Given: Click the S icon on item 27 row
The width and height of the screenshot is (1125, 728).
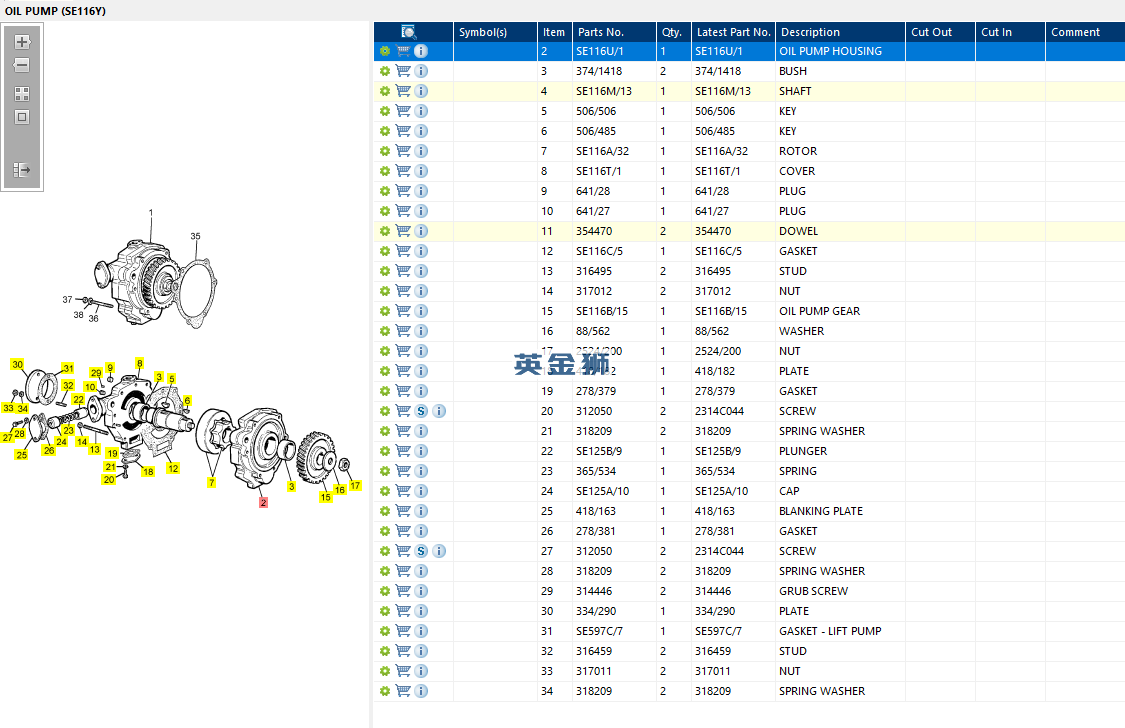Looking at the screenshot, I should 421,551.
